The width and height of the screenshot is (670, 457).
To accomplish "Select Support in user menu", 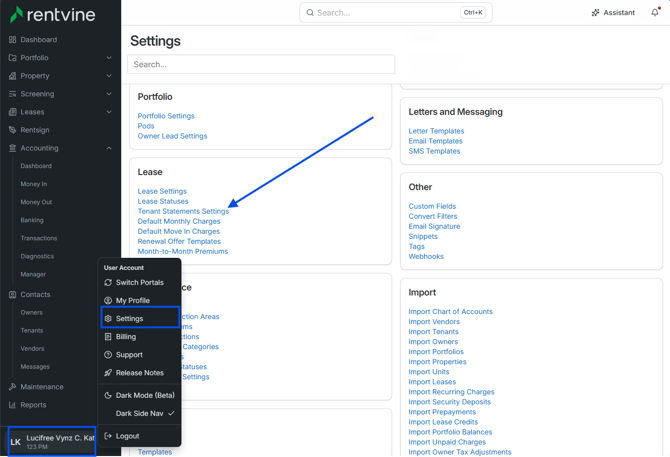I will coord(140,354).
